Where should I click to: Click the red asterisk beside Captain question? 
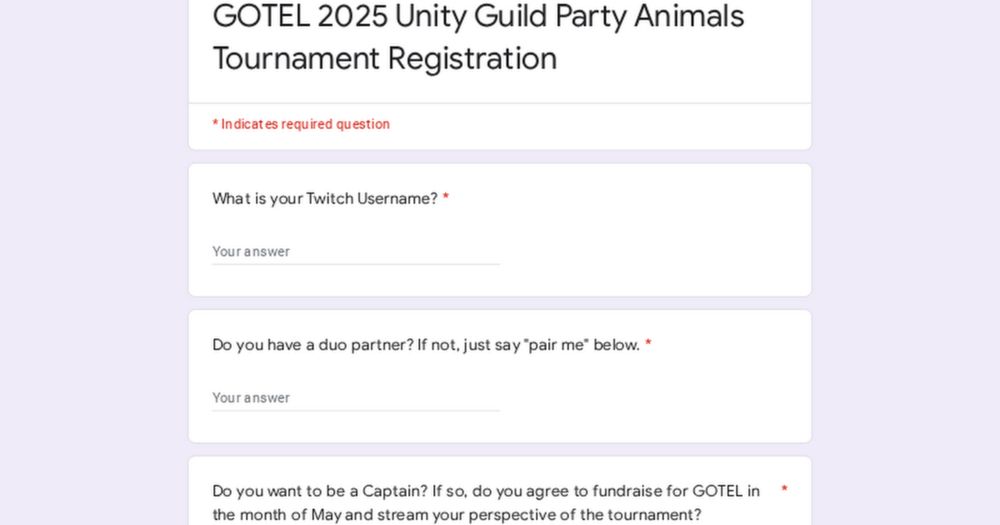coord(784,489)
